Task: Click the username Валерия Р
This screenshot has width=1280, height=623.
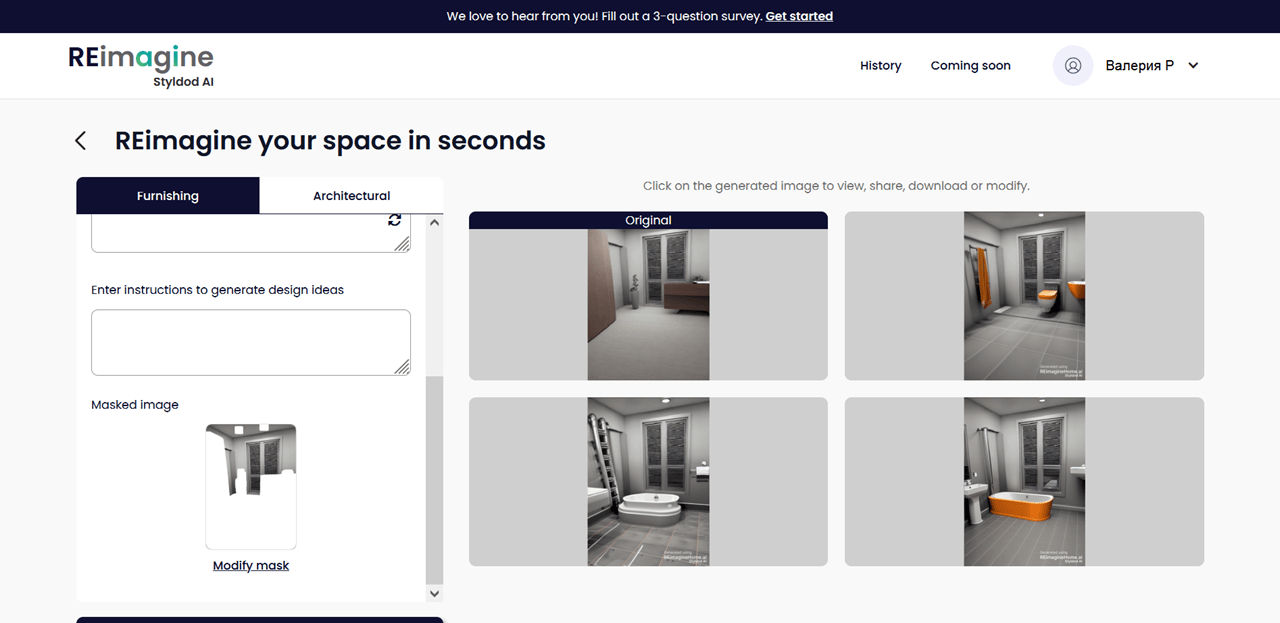Action: tap(1139, 65)
